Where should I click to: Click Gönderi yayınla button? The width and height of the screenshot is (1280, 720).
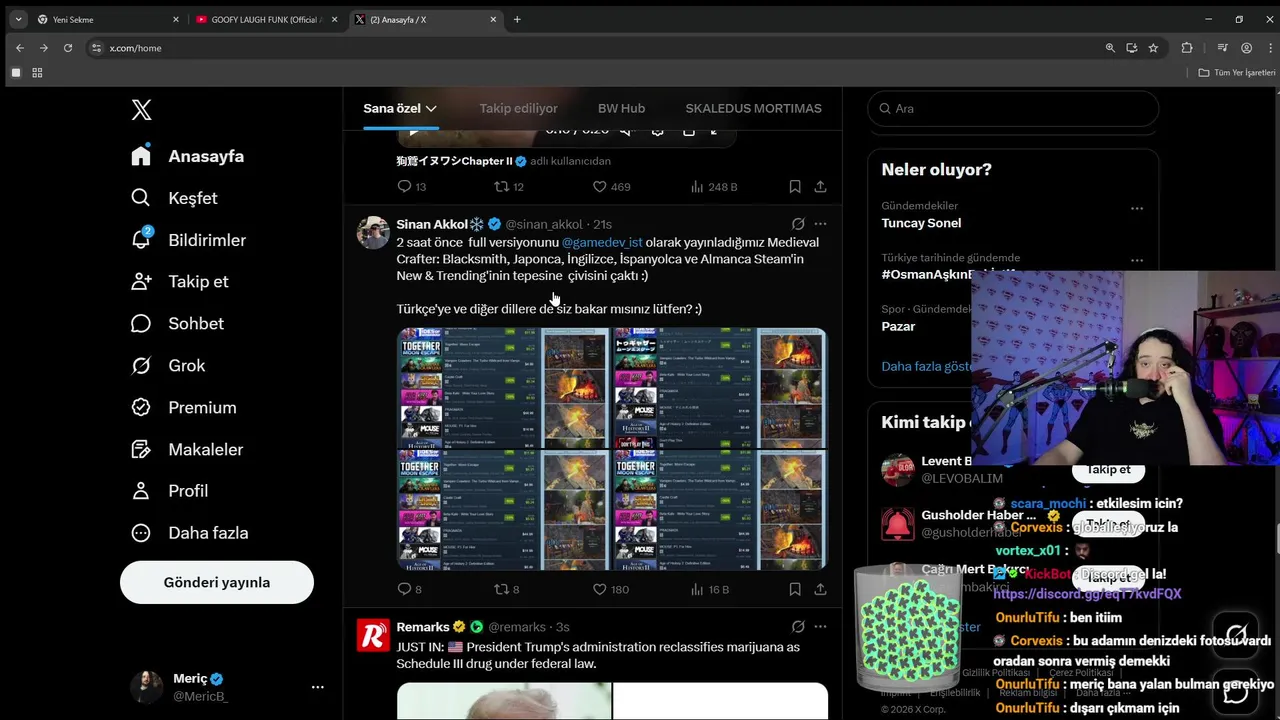pos(217,582)
